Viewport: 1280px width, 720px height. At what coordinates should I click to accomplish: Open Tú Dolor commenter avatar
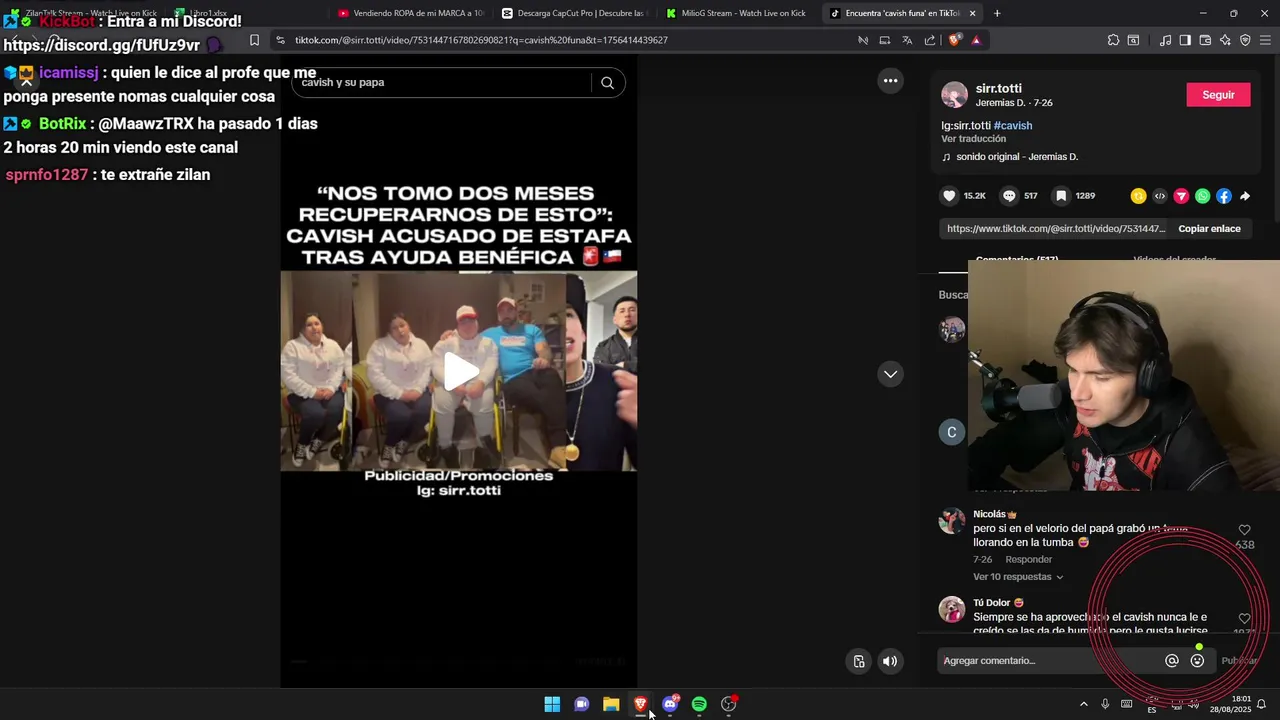click(x=952, y=609)
